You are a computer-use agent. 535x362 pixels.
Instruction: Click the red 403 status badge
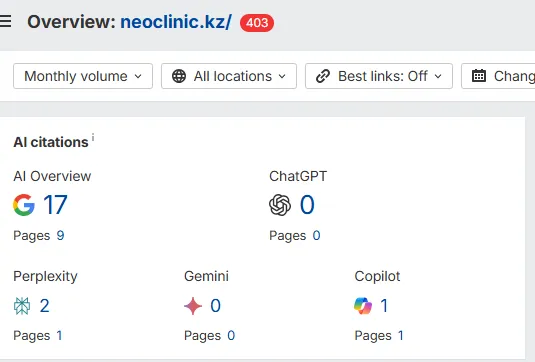(x=257, y=23)
